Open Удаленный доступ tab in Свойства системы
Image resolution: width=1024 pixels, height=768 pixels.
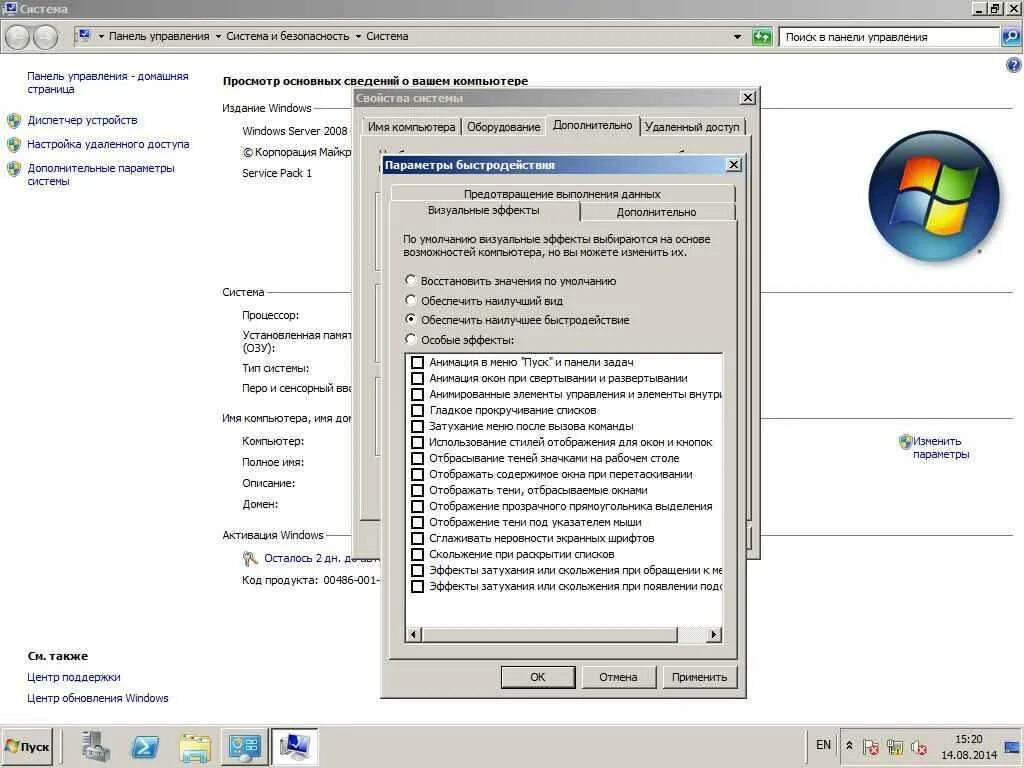tap(692, 127)
